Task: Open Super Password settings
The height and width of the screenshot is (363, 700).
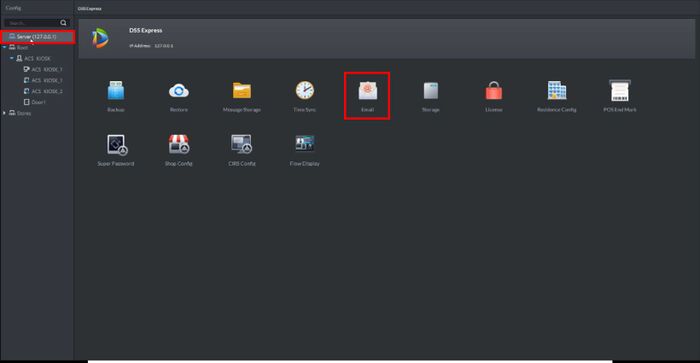Action: click(x=116, y=150)
